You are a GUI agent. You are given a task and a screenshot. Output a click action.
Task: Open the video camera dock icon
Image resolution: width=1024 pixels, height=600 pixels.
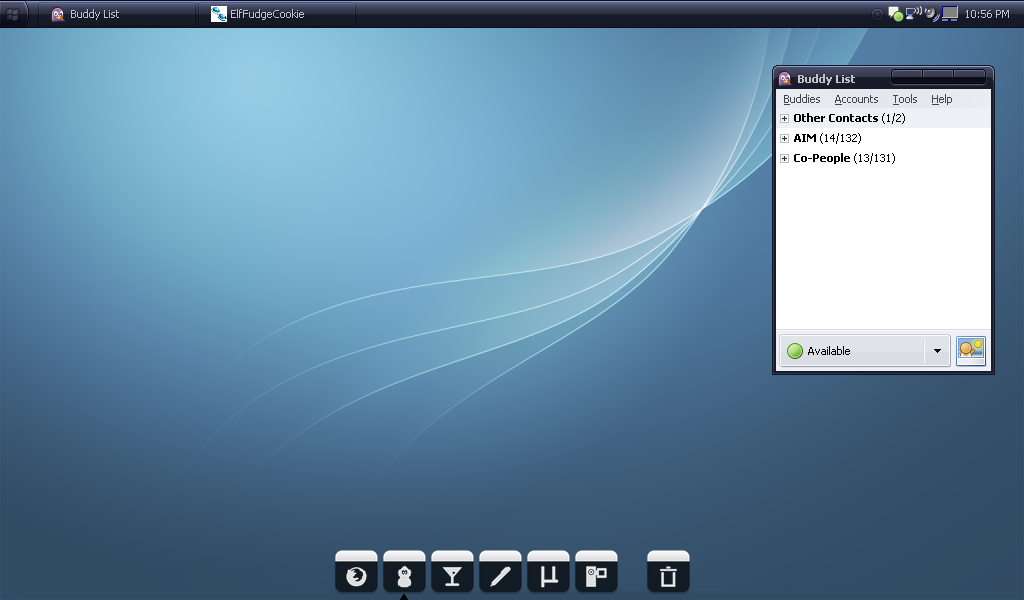[x=596, y=574]
